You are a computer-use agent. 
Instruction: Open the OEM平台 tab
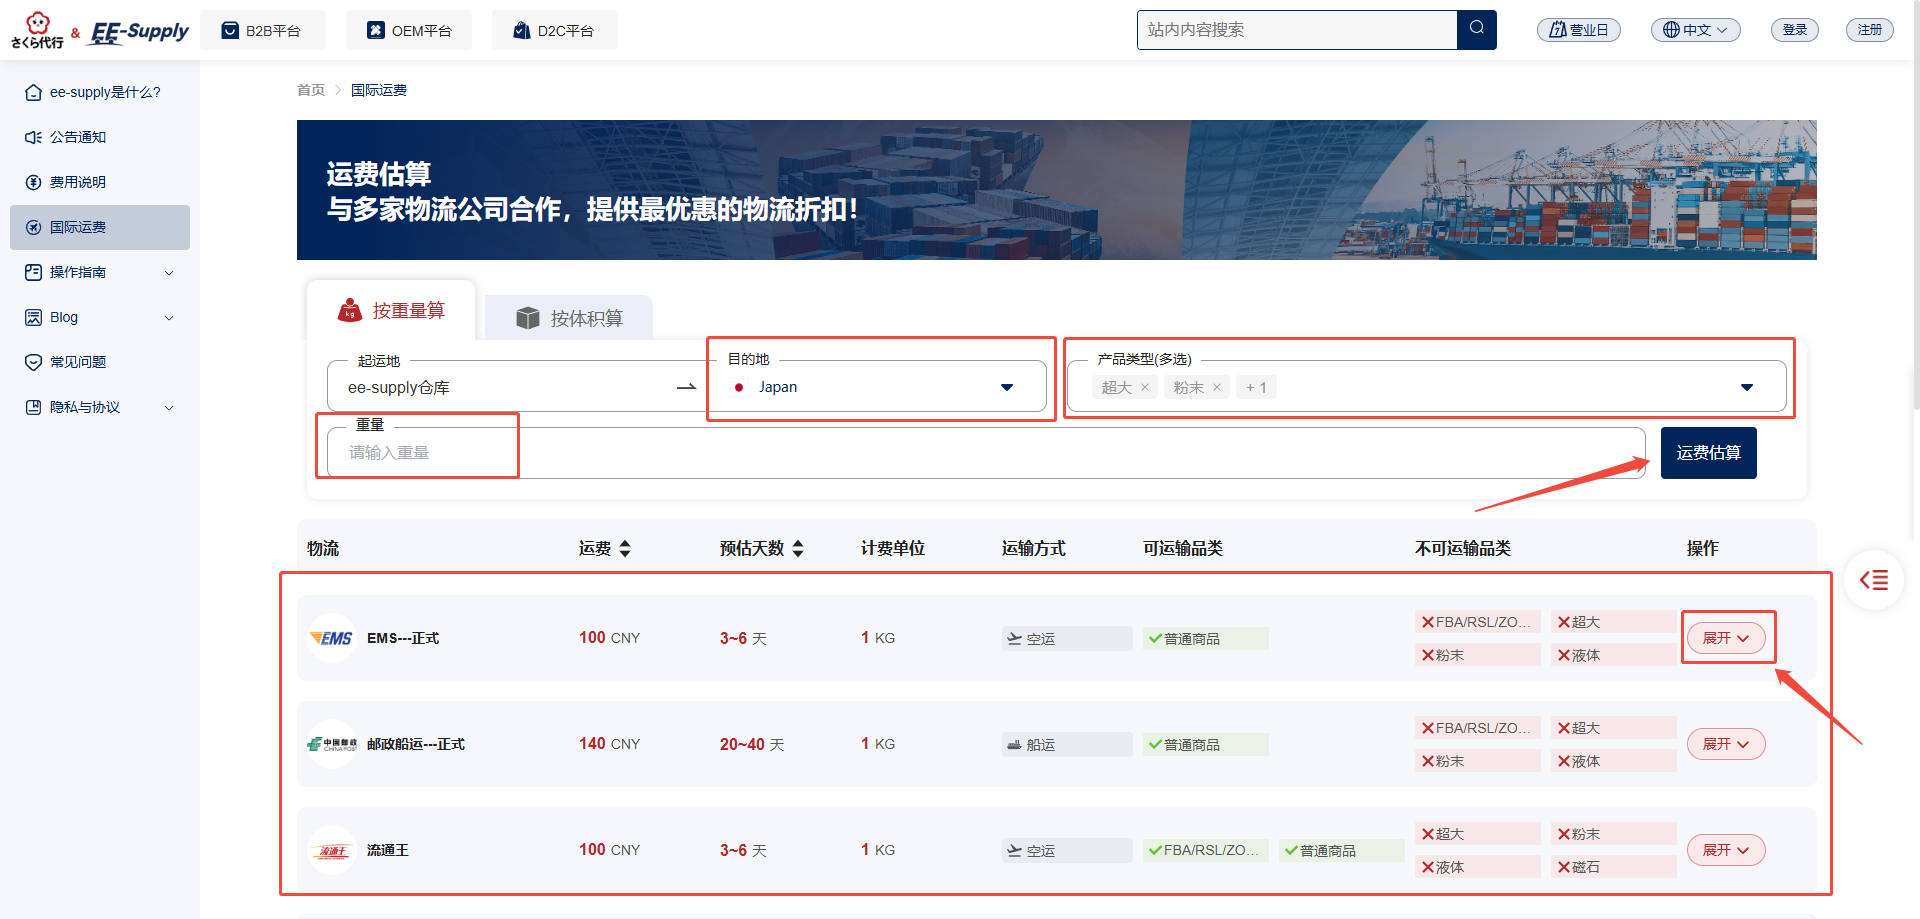409,30
